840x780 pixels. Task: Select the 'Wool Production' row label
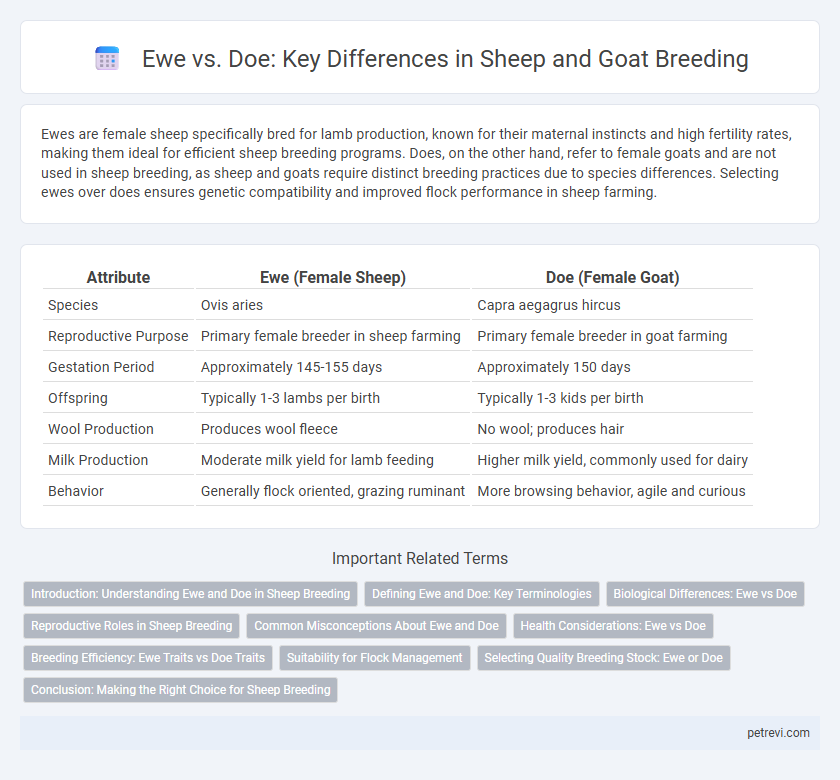(101, 429)
